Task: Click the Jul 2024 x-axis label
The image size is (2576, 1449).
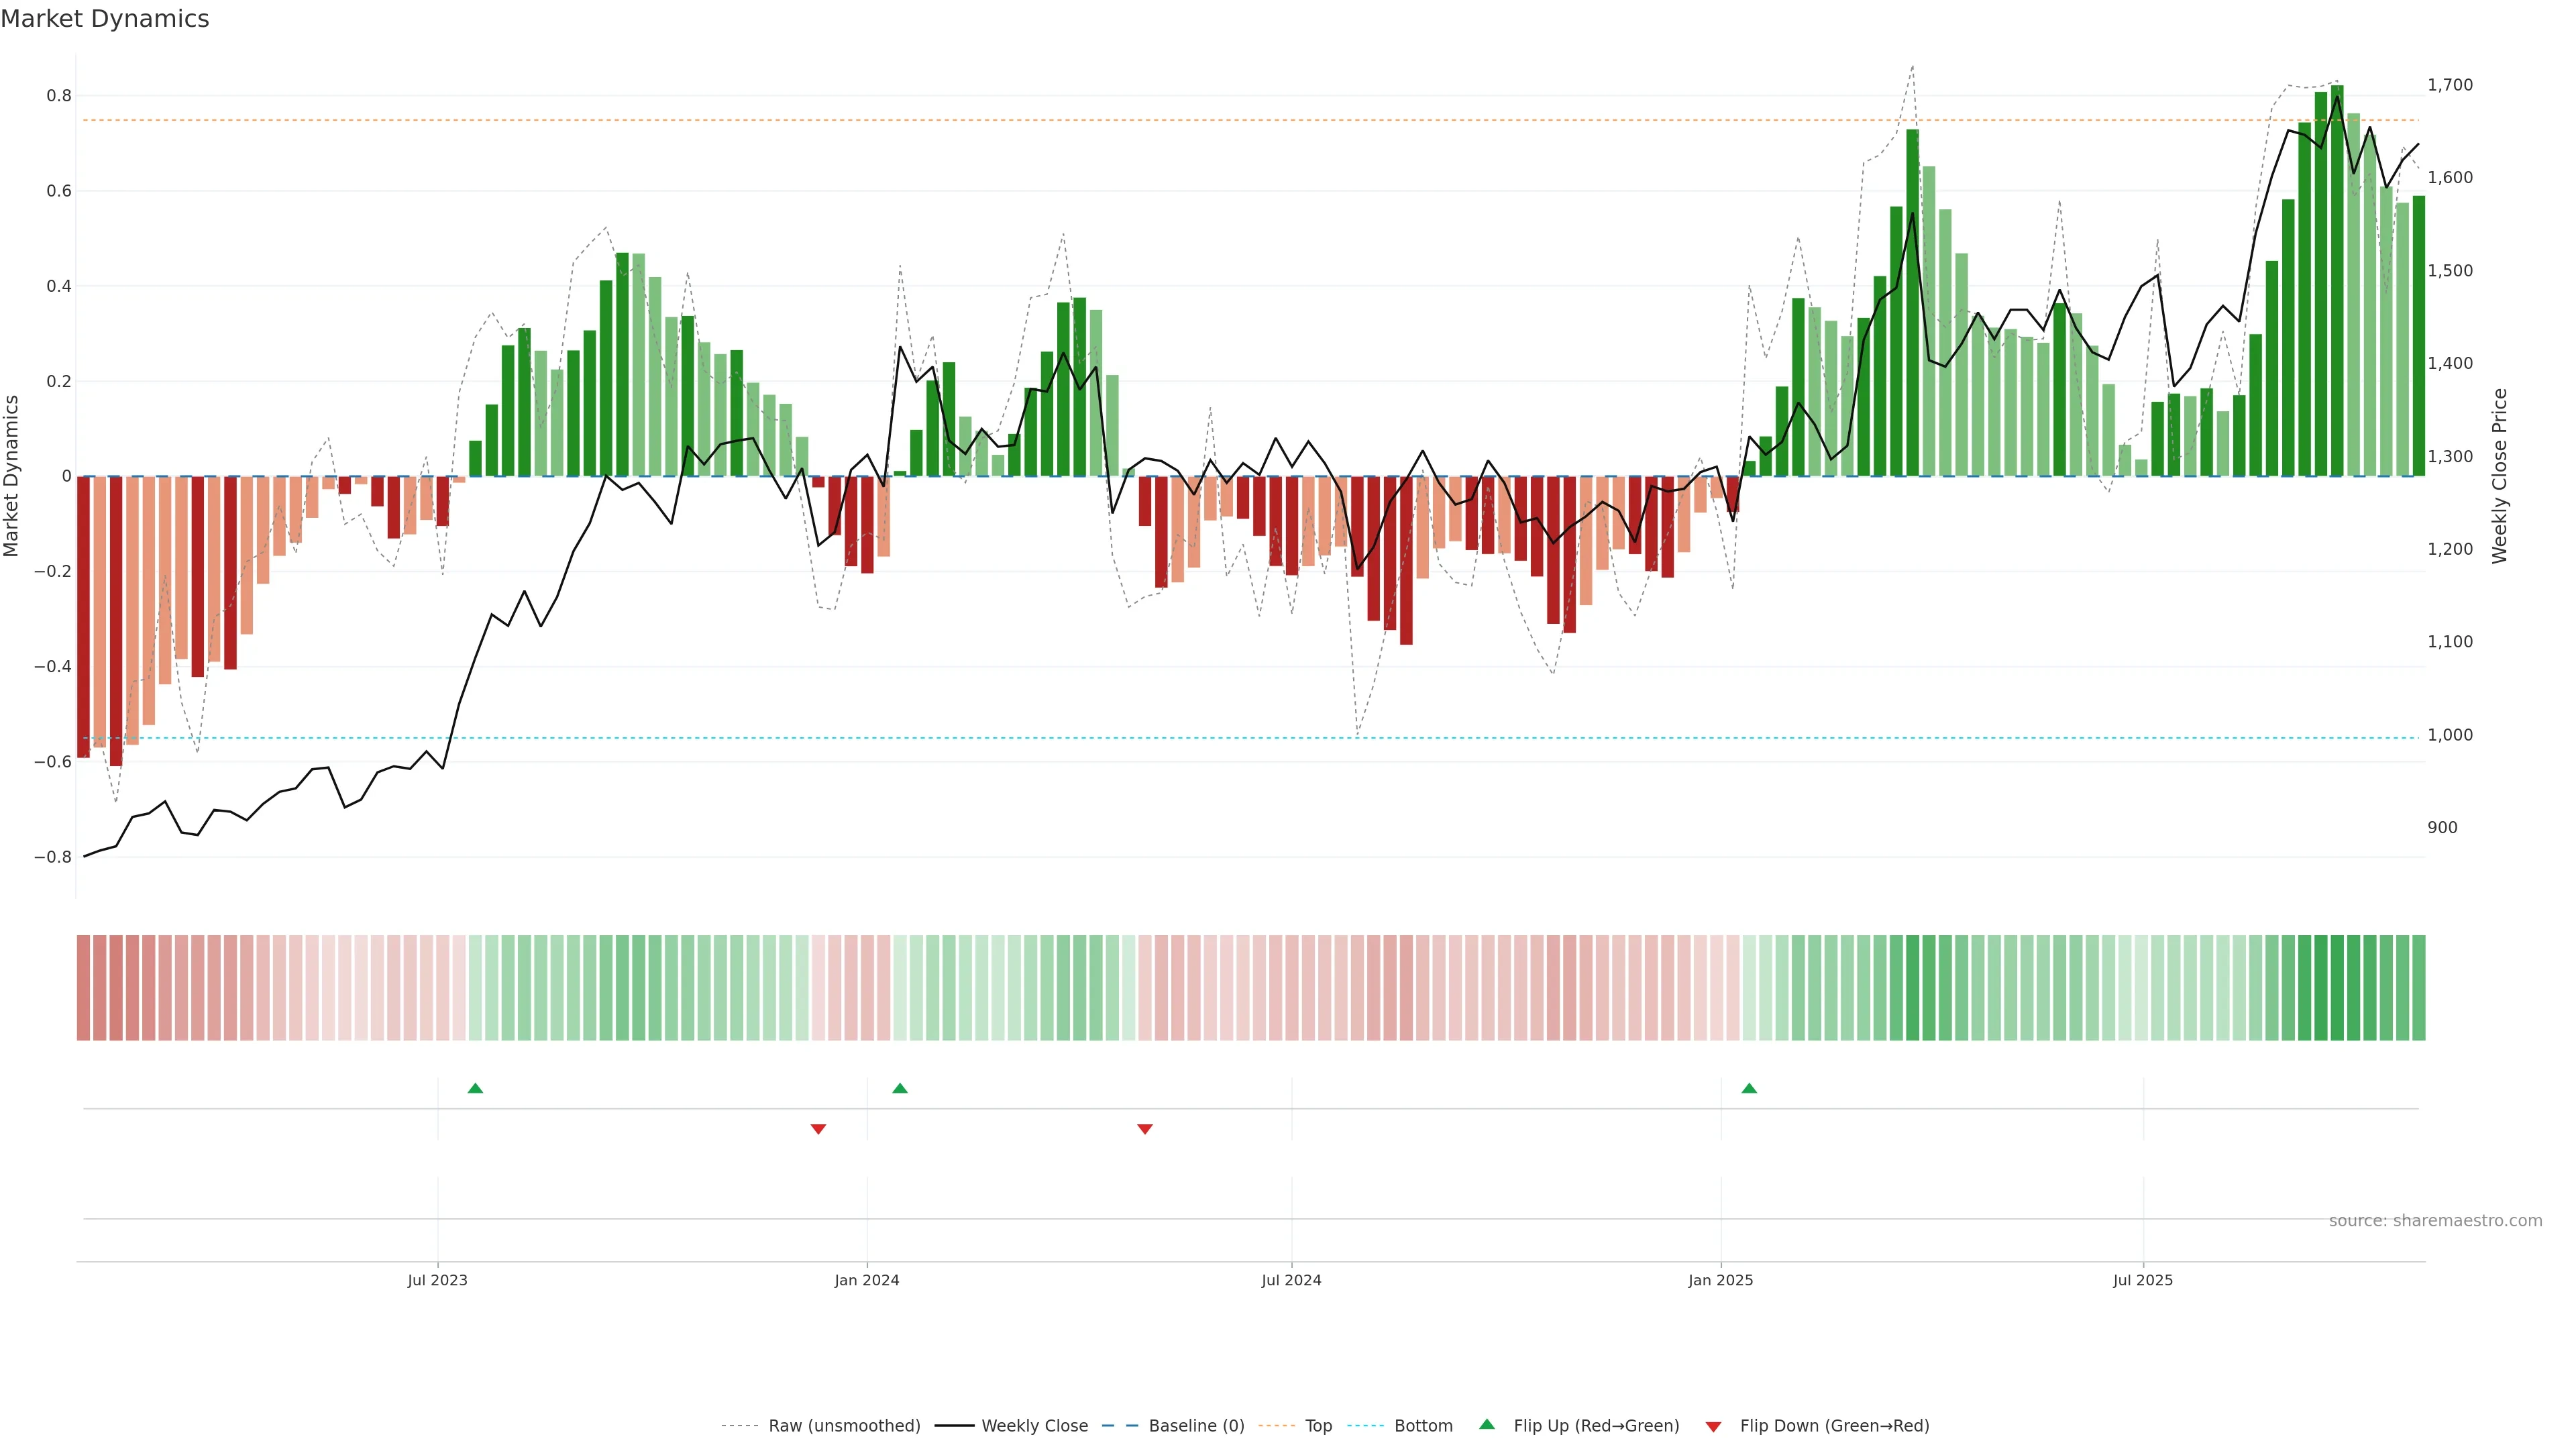Action: [1291, 1280]
